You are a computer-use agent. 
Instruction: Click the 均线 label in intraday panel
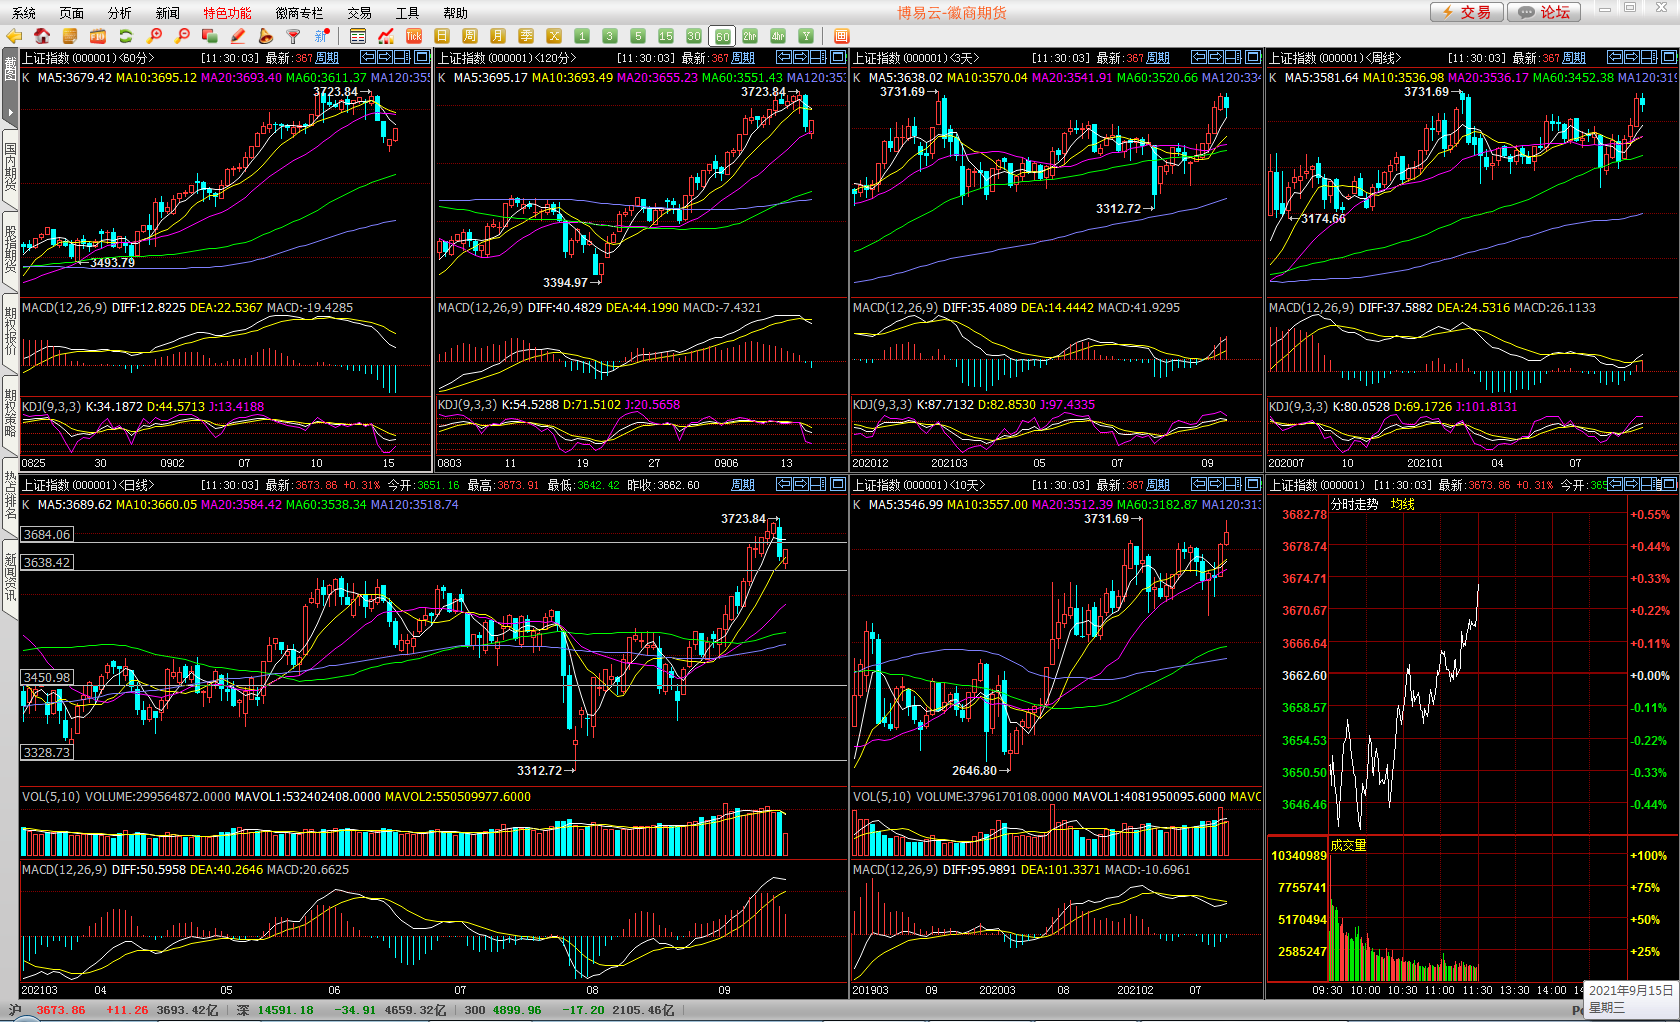(1403, 504)
